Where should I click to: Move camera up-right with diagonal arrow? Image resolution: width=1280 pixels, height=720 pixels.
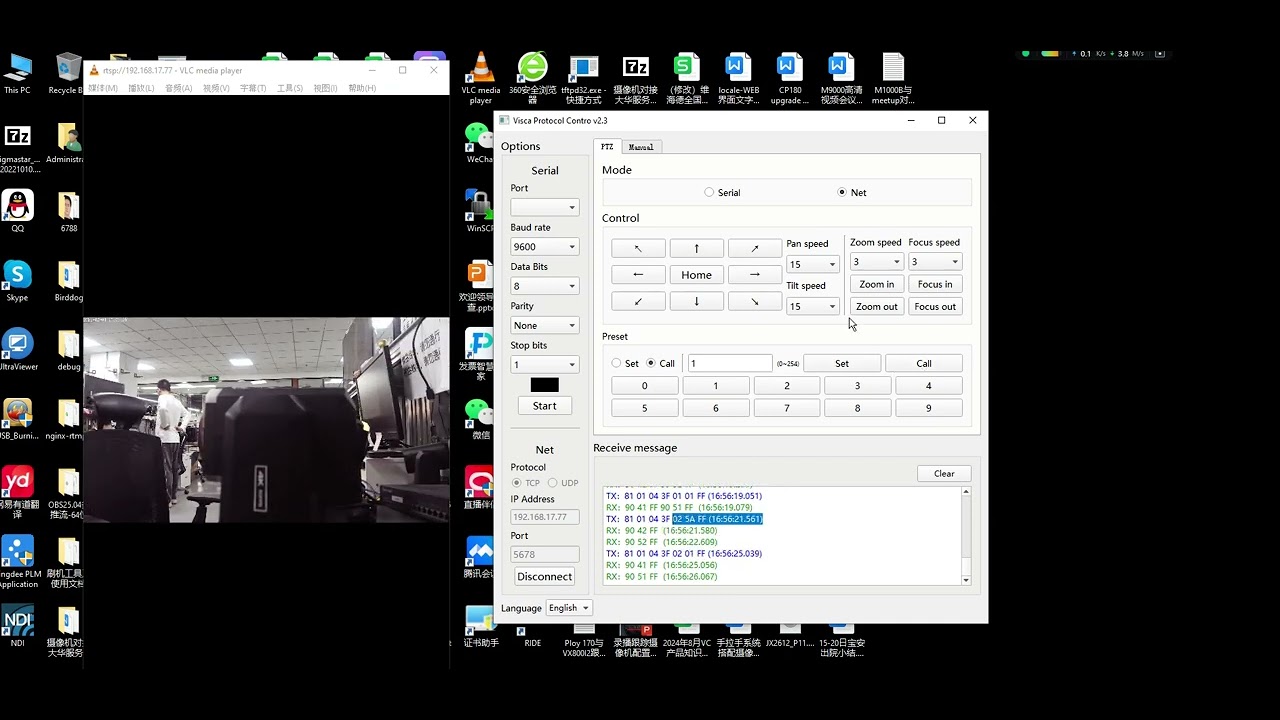(755, 248)
